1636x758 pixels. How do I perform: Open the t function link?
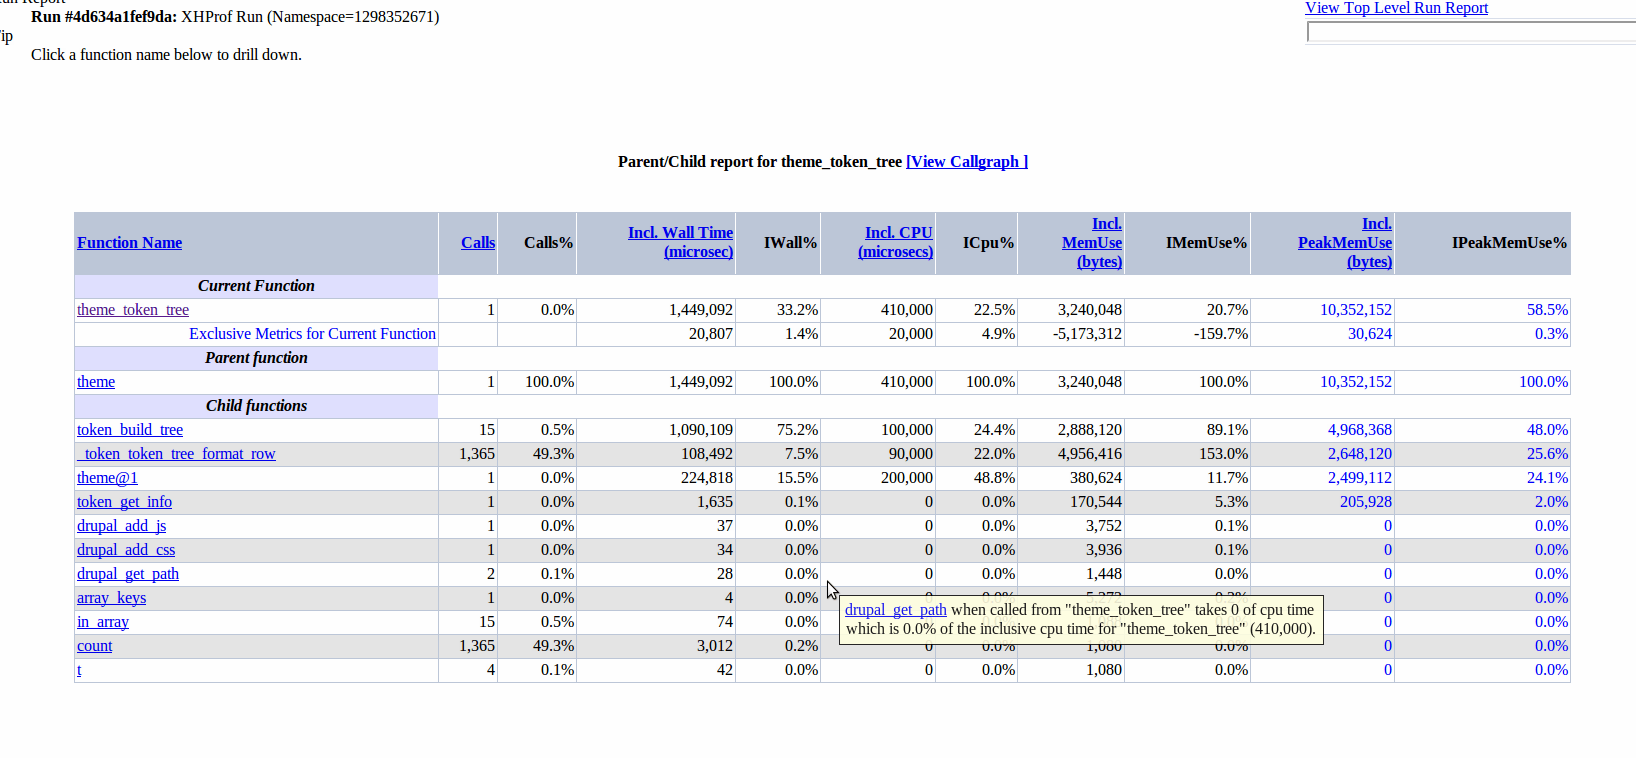point(79,670)
